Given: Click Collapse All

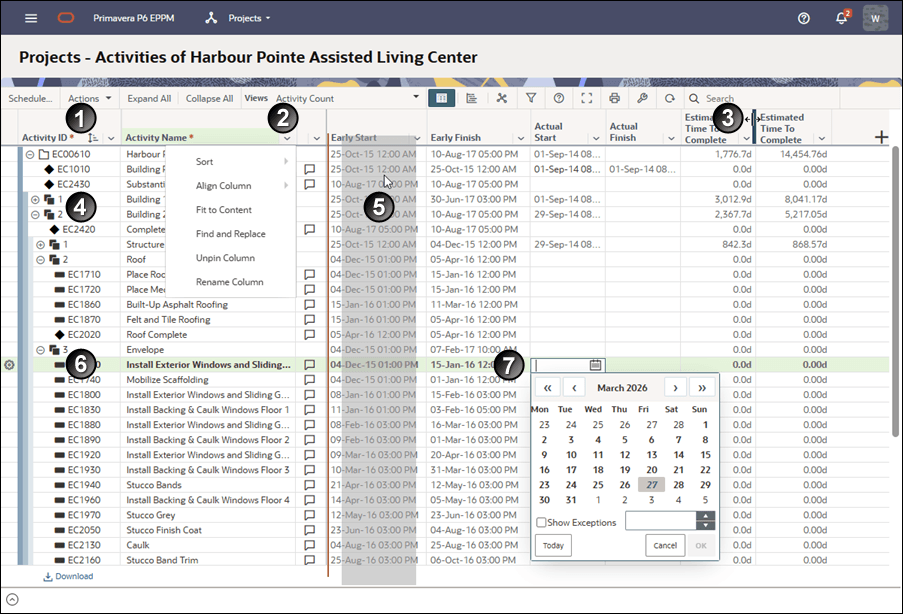Looking at the screenshot, I should [x=210, y=98].
